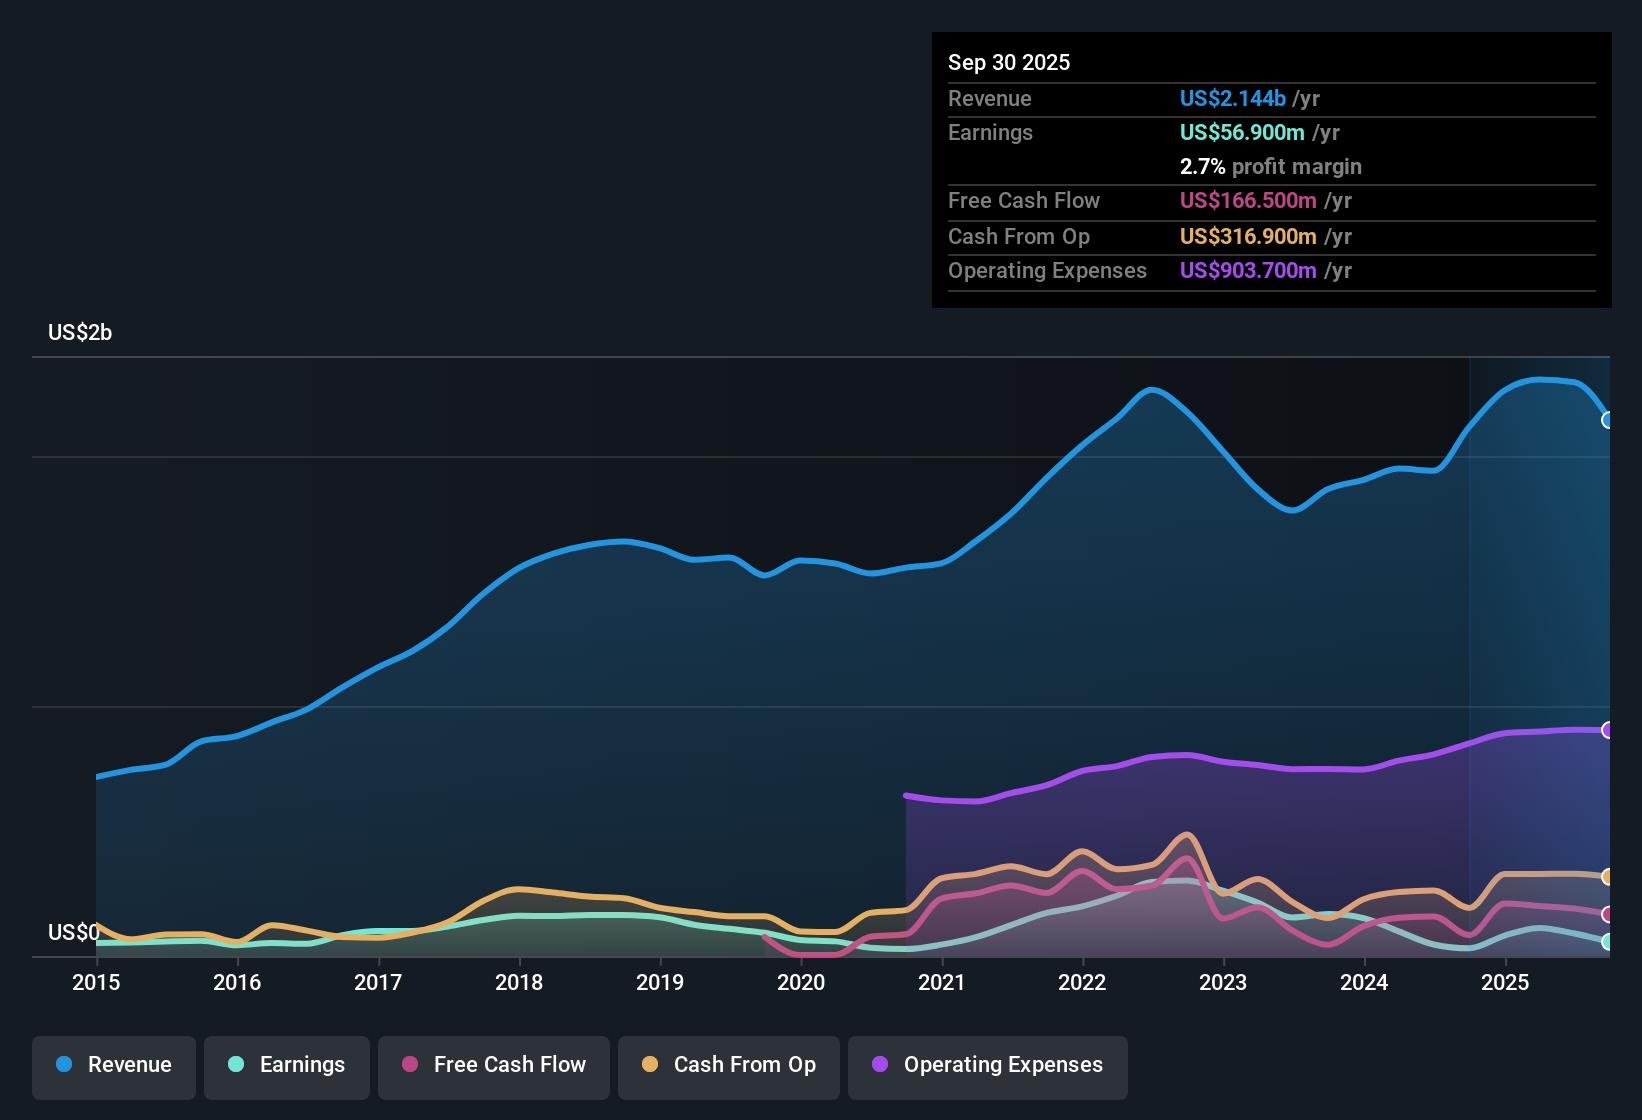Click the Sep 30 2025 tooltip header
The height and width of the screenshot is (1120, 1642).
[x=1009, y=62]
